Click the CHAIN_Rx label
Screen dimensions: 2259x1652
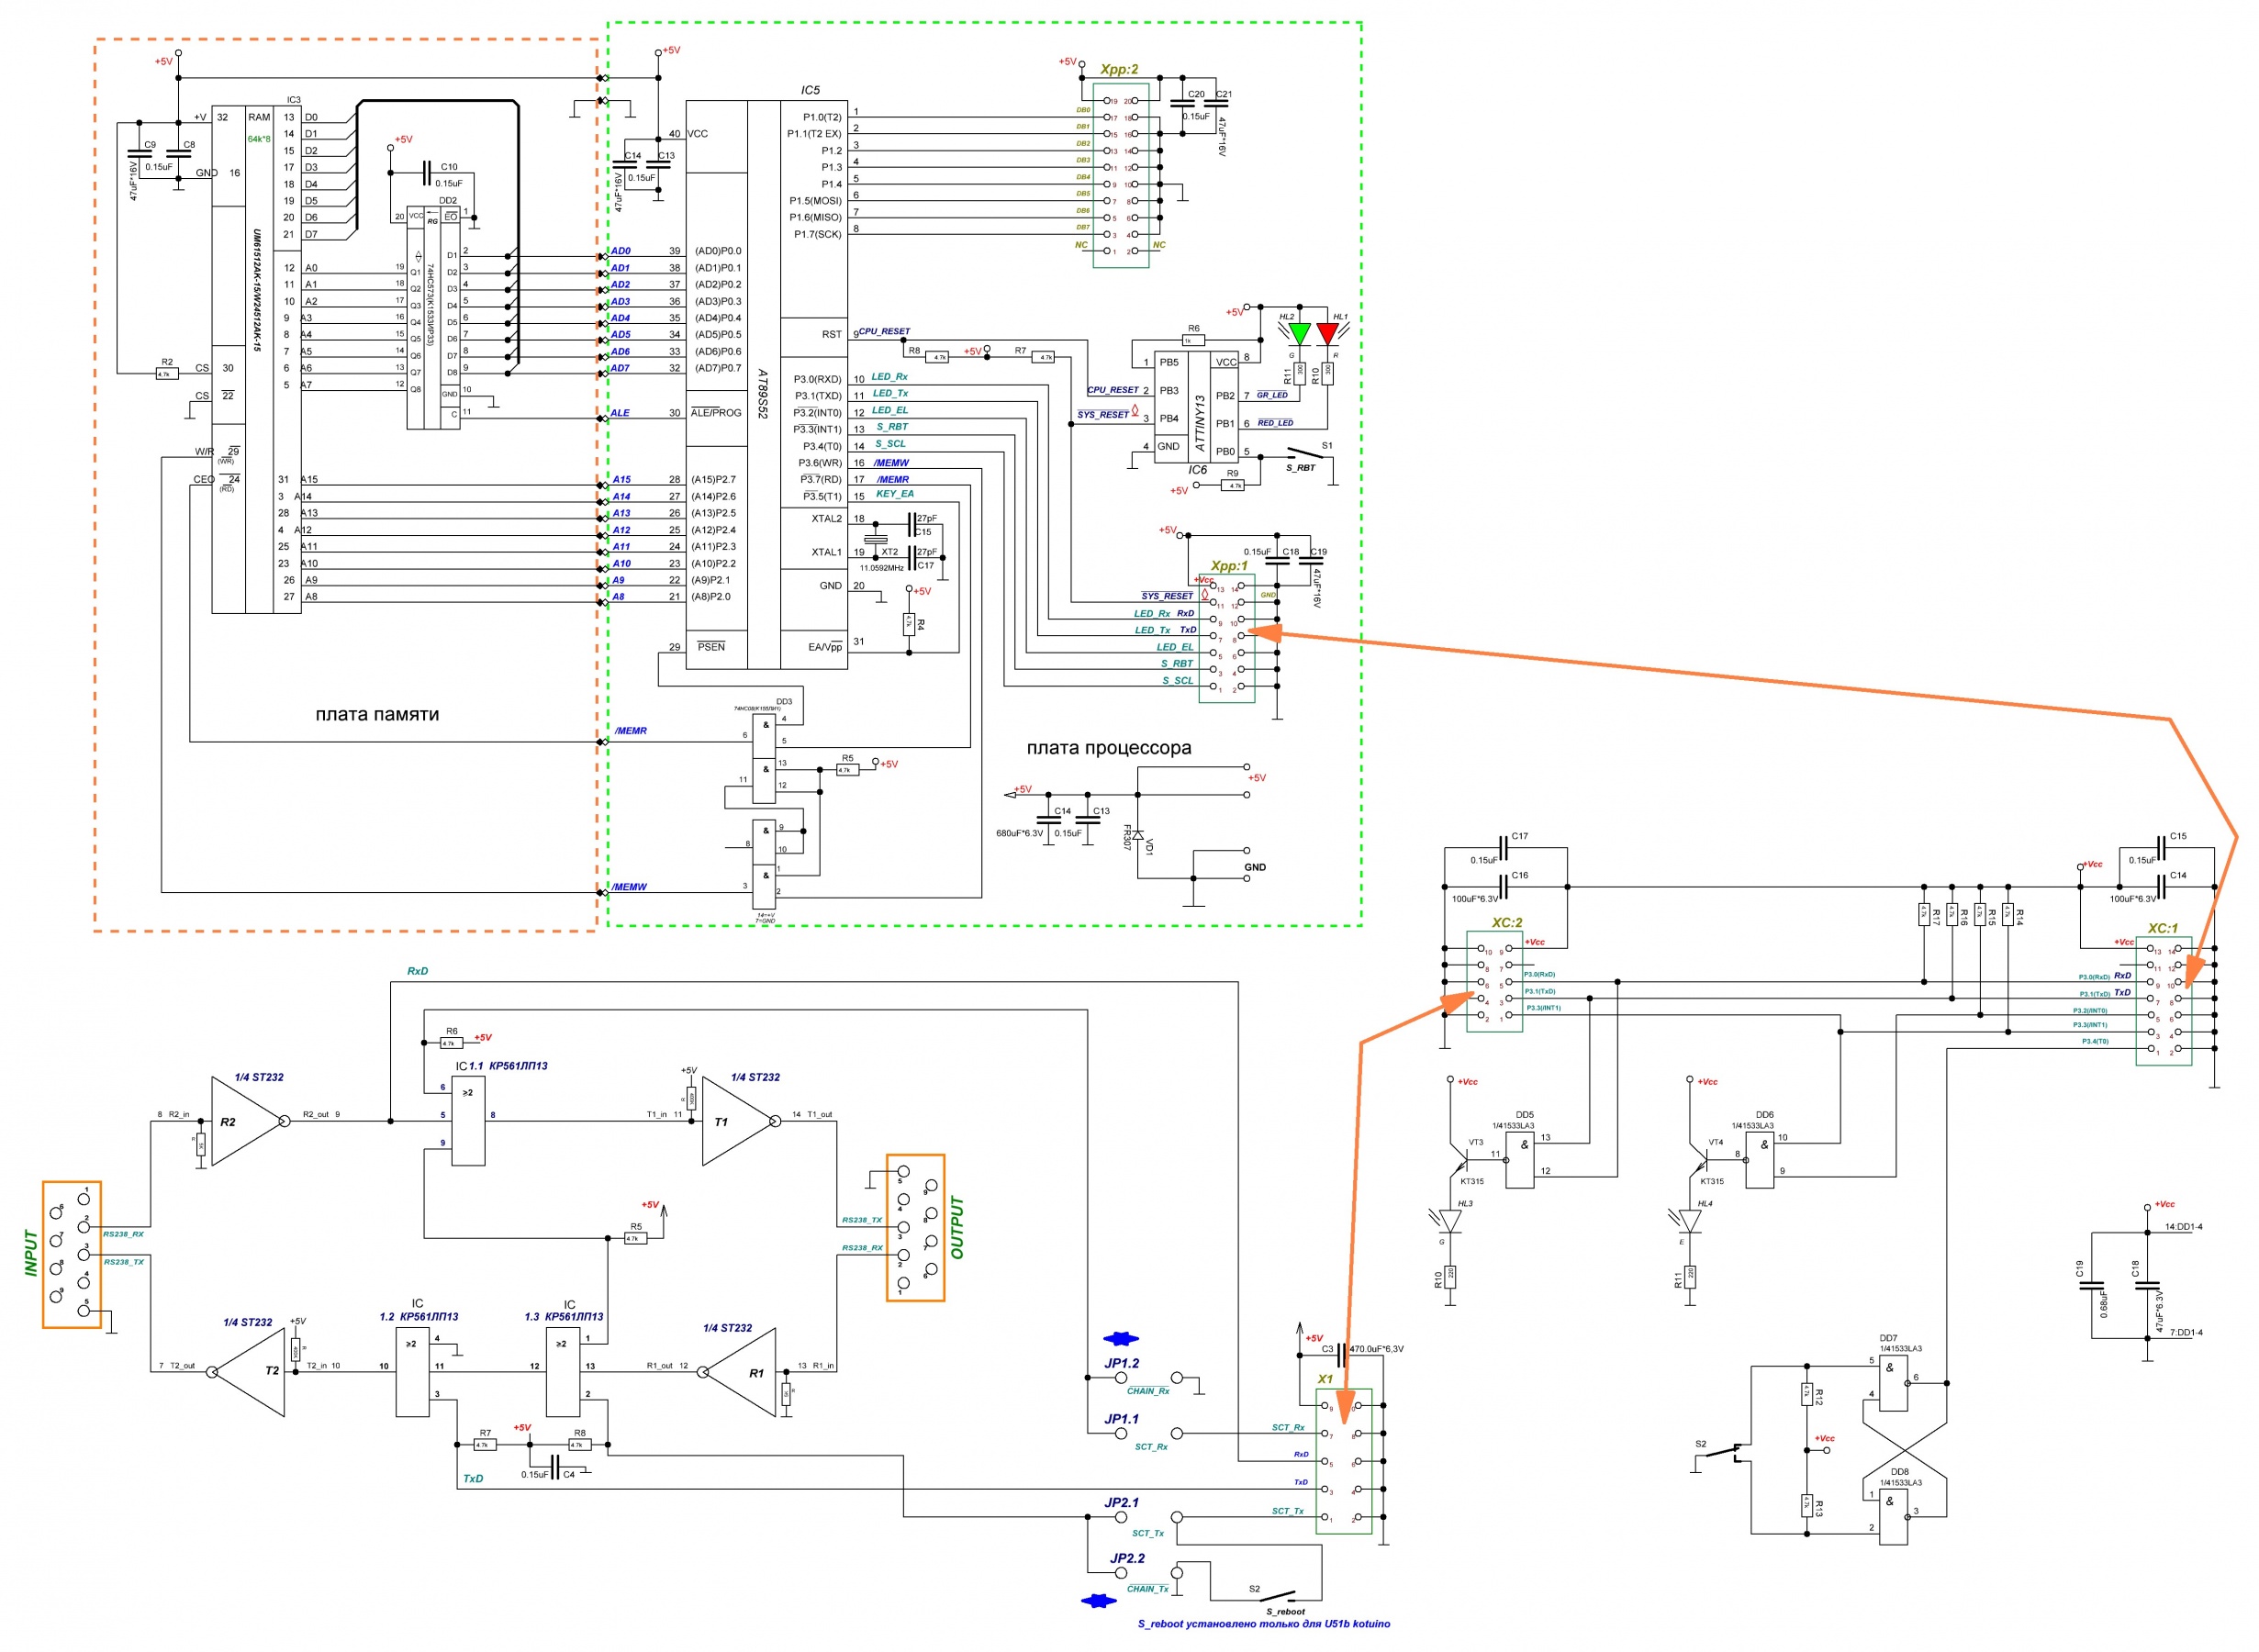pos(1148,1391)
